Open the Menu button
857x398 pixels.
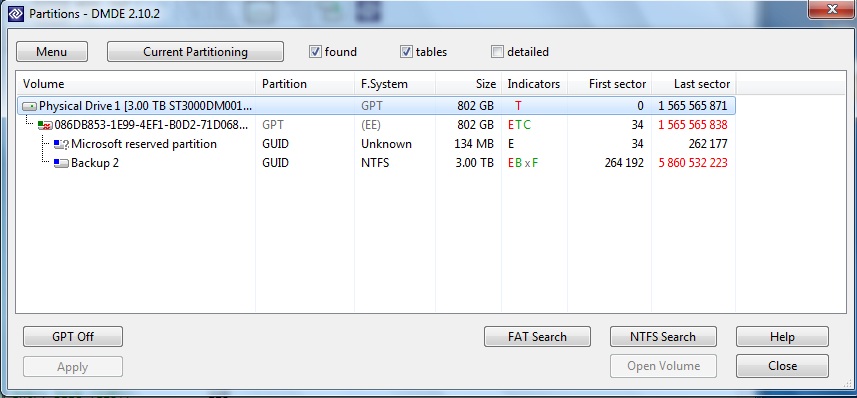(52, 52)
